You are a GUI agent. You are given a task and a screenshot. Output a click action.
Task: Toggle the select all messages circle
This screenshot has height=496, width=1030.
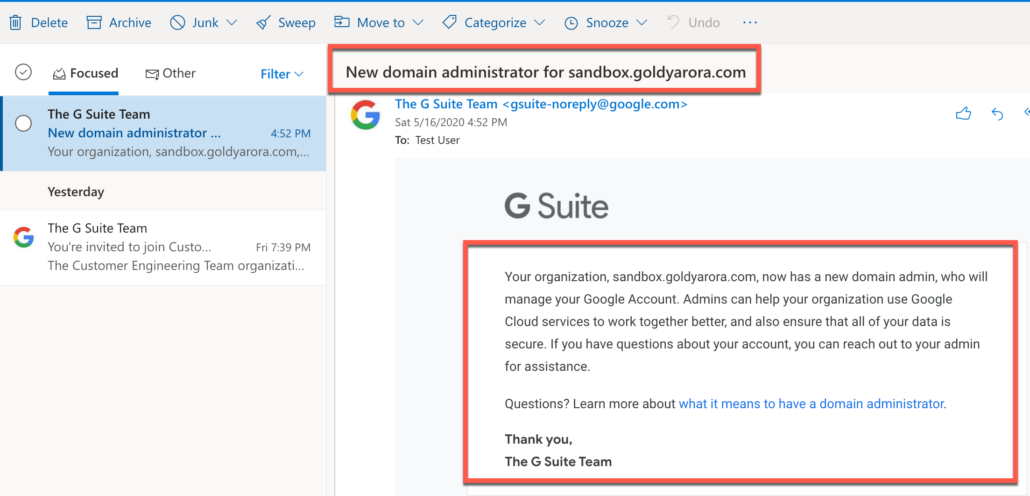23,72
